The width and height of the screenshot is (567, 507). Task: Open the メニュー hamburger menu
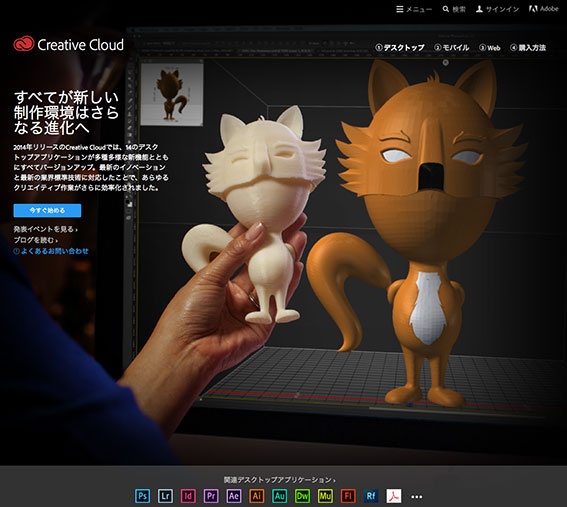414,9
